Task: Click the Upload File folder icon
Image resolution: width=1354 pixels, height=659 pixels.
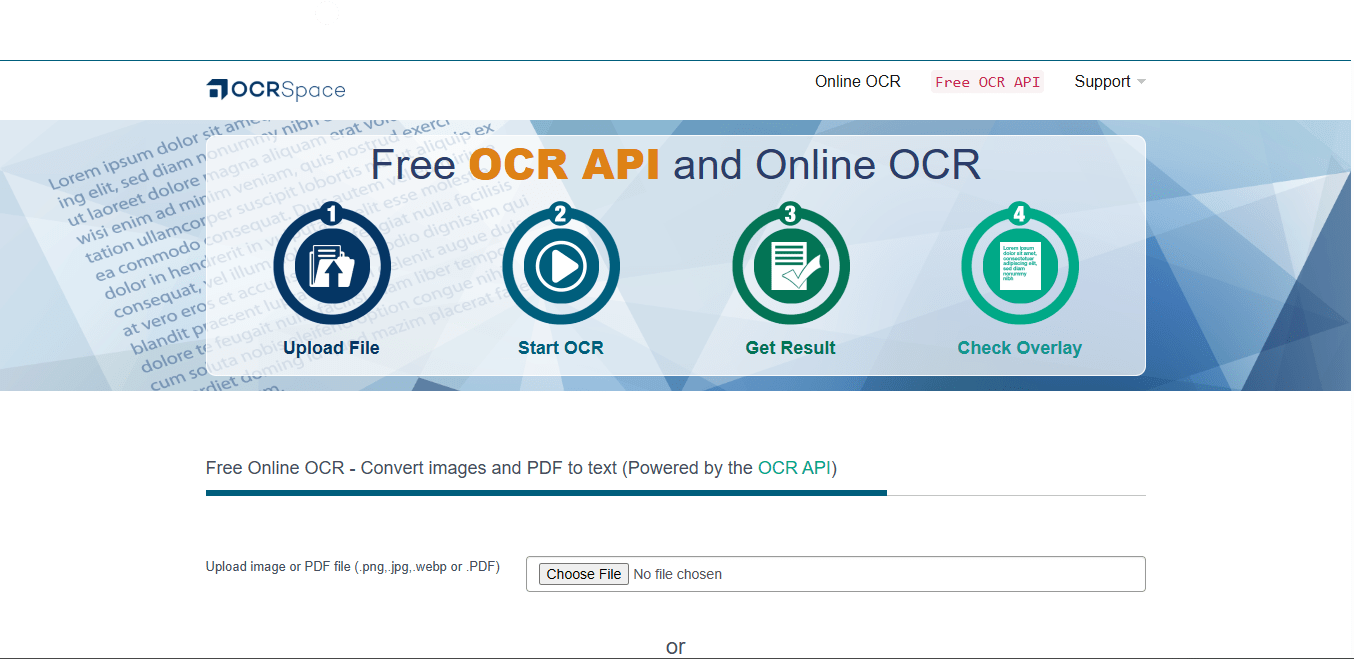Action: [x=331, y=265]
